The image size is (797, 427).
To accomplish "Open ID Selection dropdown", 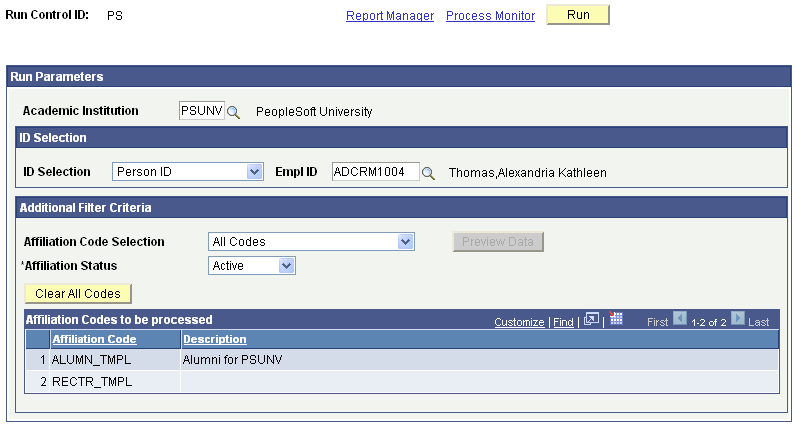I will tap(188, 172).
